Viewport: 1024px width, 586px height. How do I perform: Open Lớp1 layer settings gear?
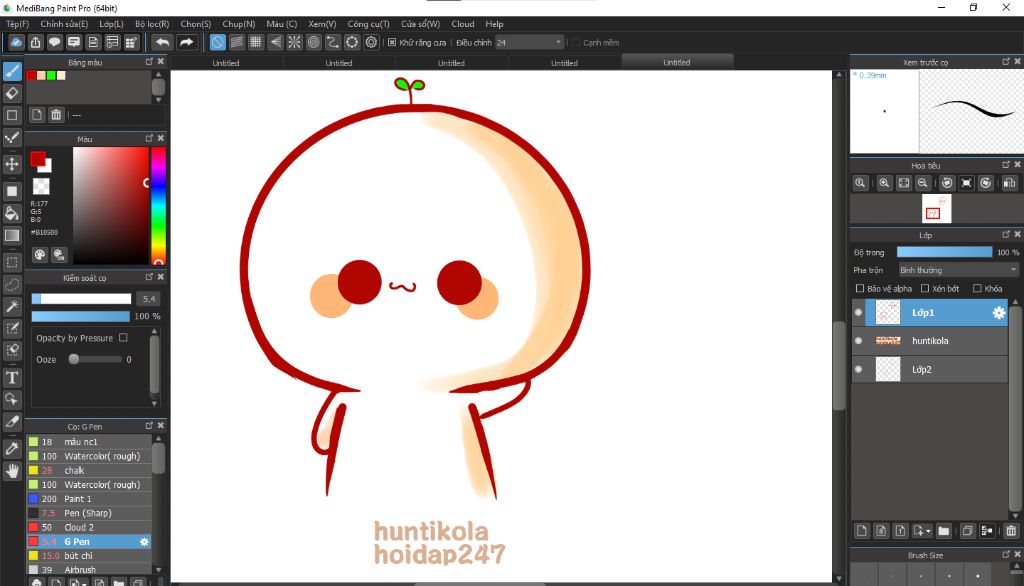[999, 313]
